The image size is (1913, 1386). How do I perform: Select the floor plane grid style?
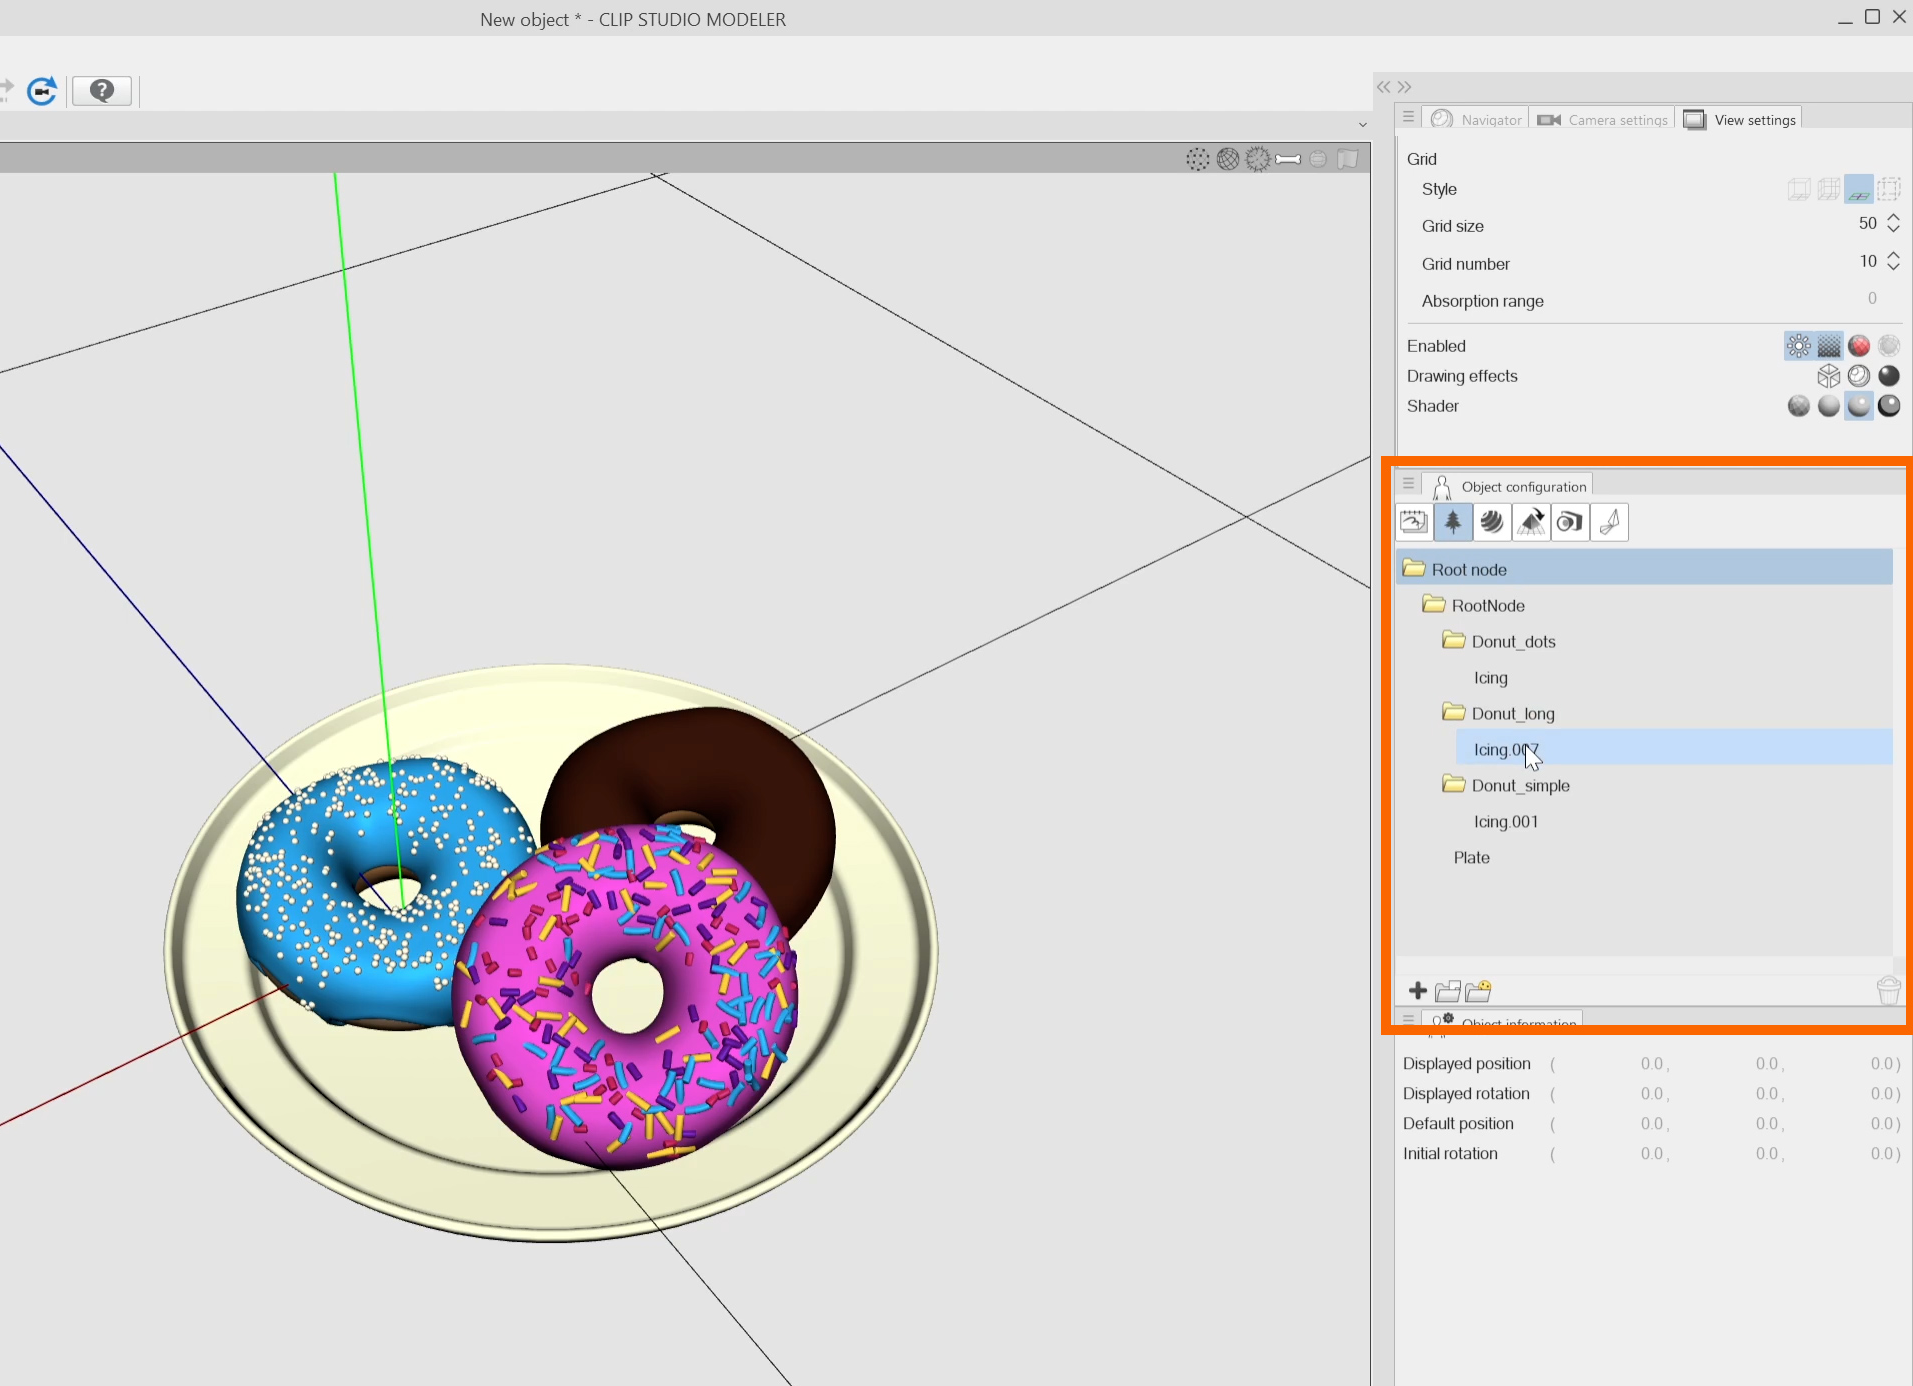coord(1859,189)
